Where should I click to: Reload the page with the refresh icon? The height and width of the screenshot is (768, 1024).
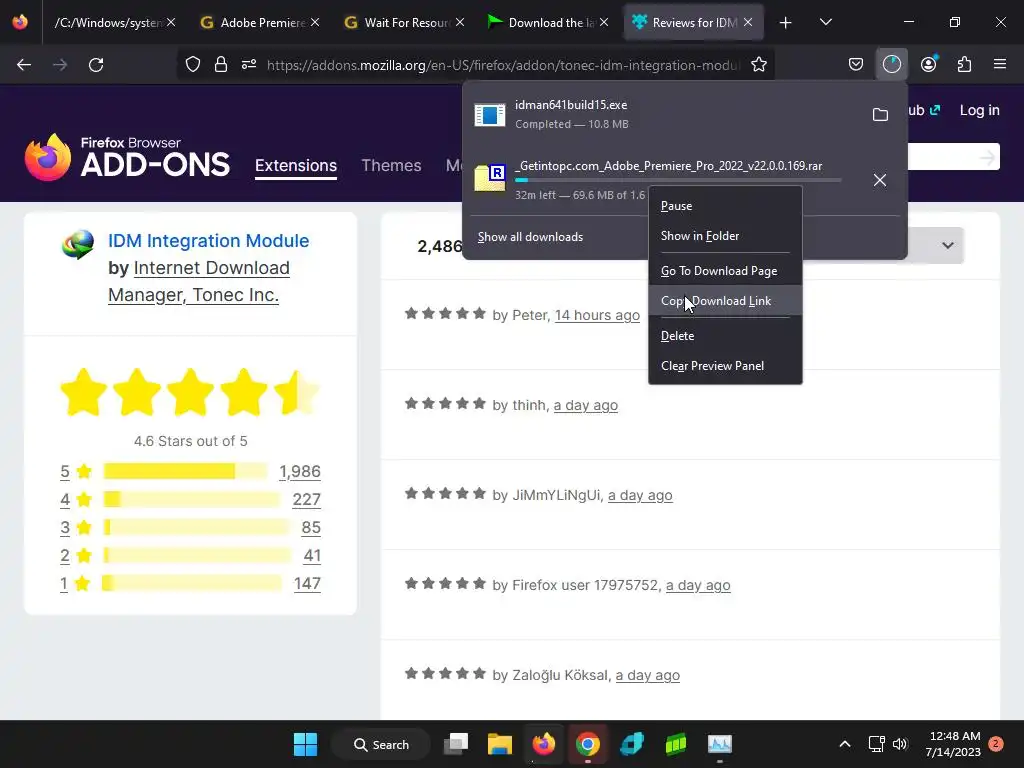pyautogui.click(x=96, y=65)
